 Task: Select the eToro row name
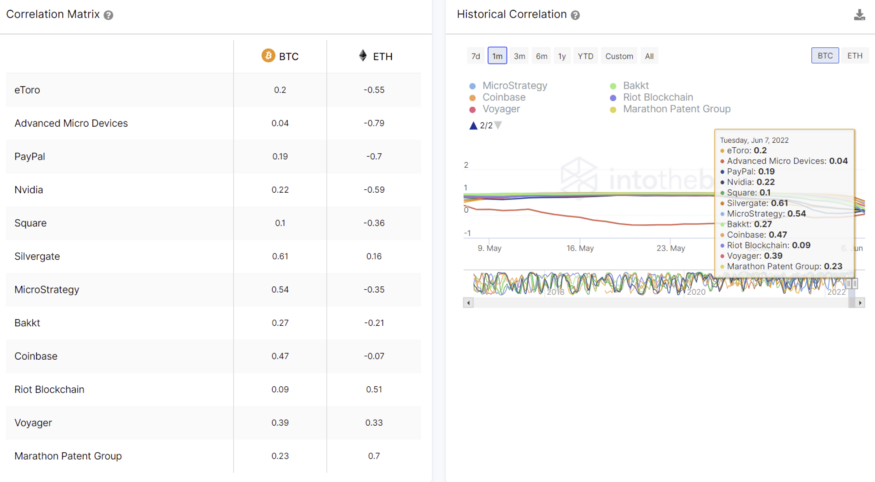27,90
